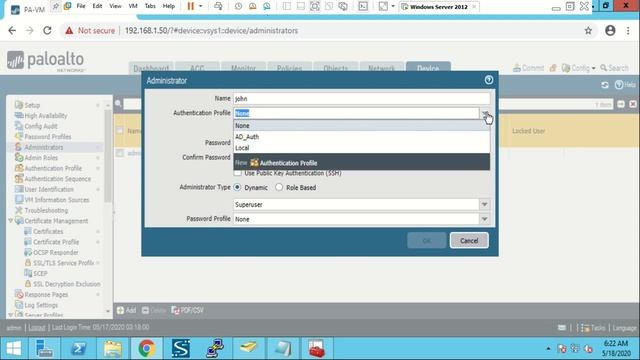Bookmark this page with the star icon

point(588,31)
